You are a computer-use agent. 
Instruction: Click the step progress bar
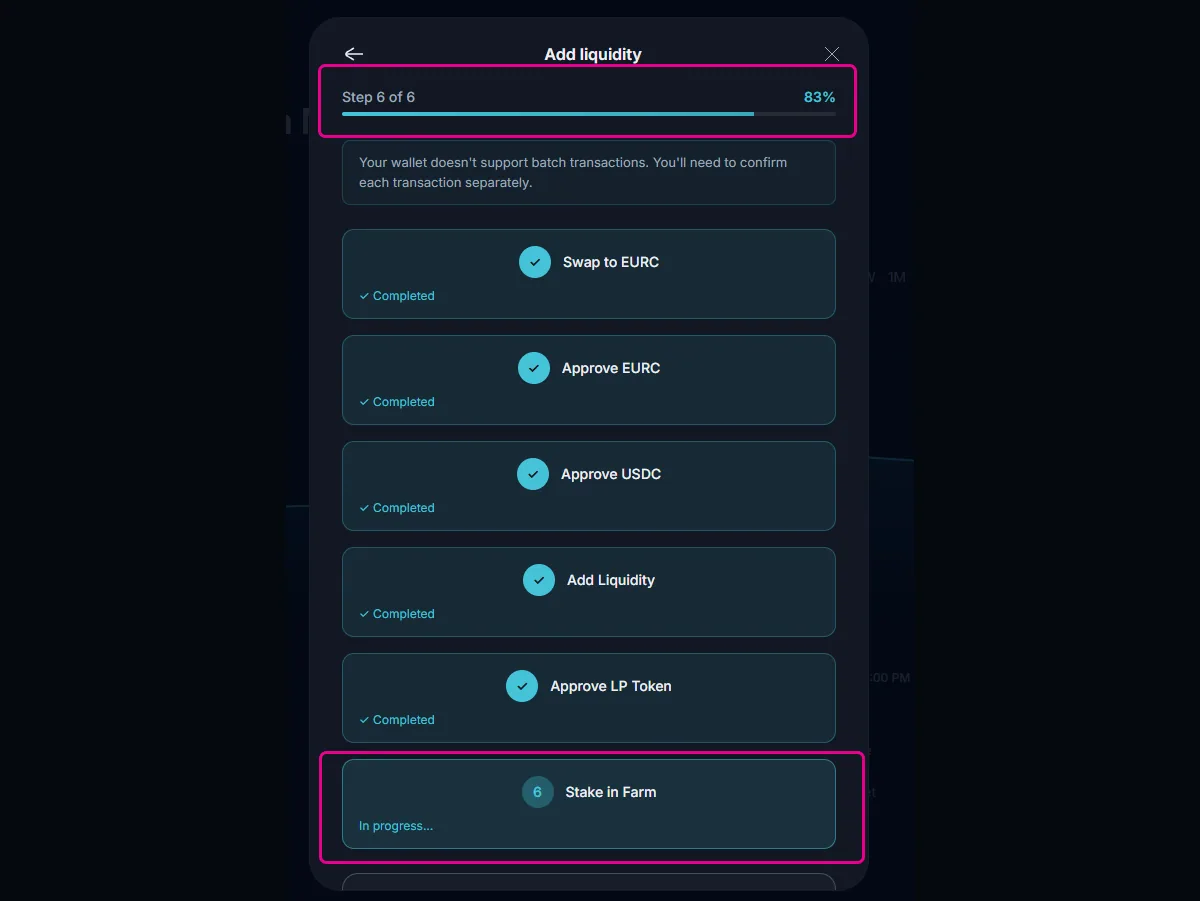(x=589, y=114)
